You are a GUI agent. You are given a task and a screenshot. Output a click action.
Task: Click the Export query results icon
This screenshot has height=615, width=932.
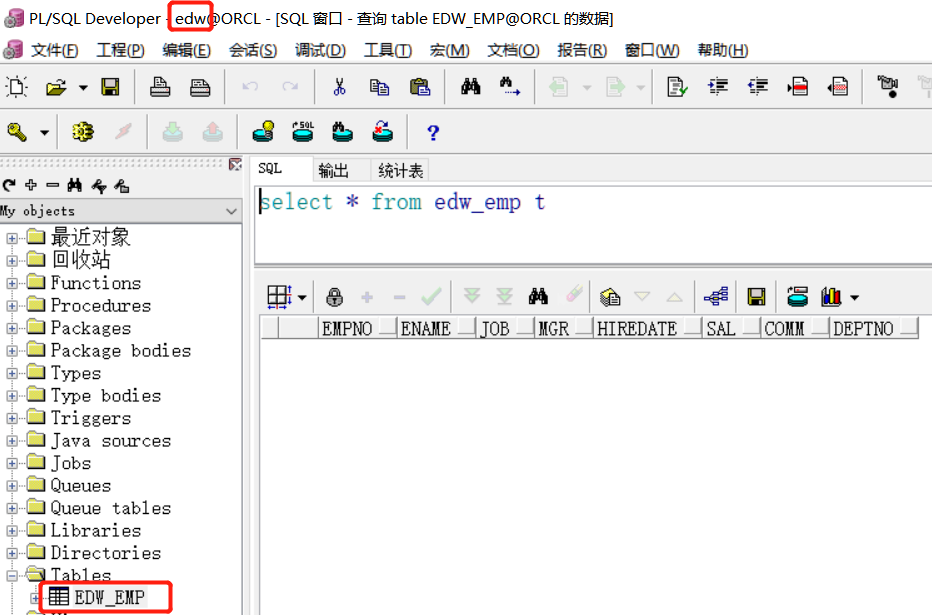point(610,297)
